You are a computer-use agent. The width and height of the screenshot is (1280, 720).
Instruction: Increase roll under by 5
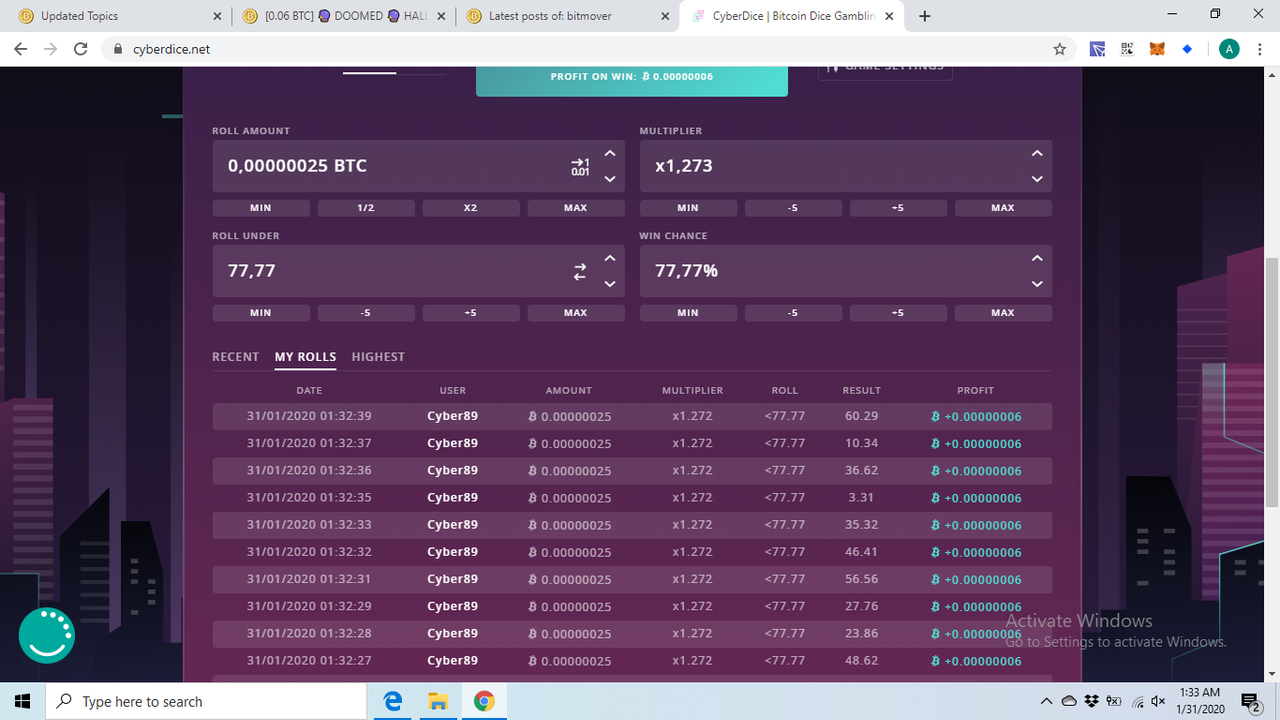coord(471,313)
